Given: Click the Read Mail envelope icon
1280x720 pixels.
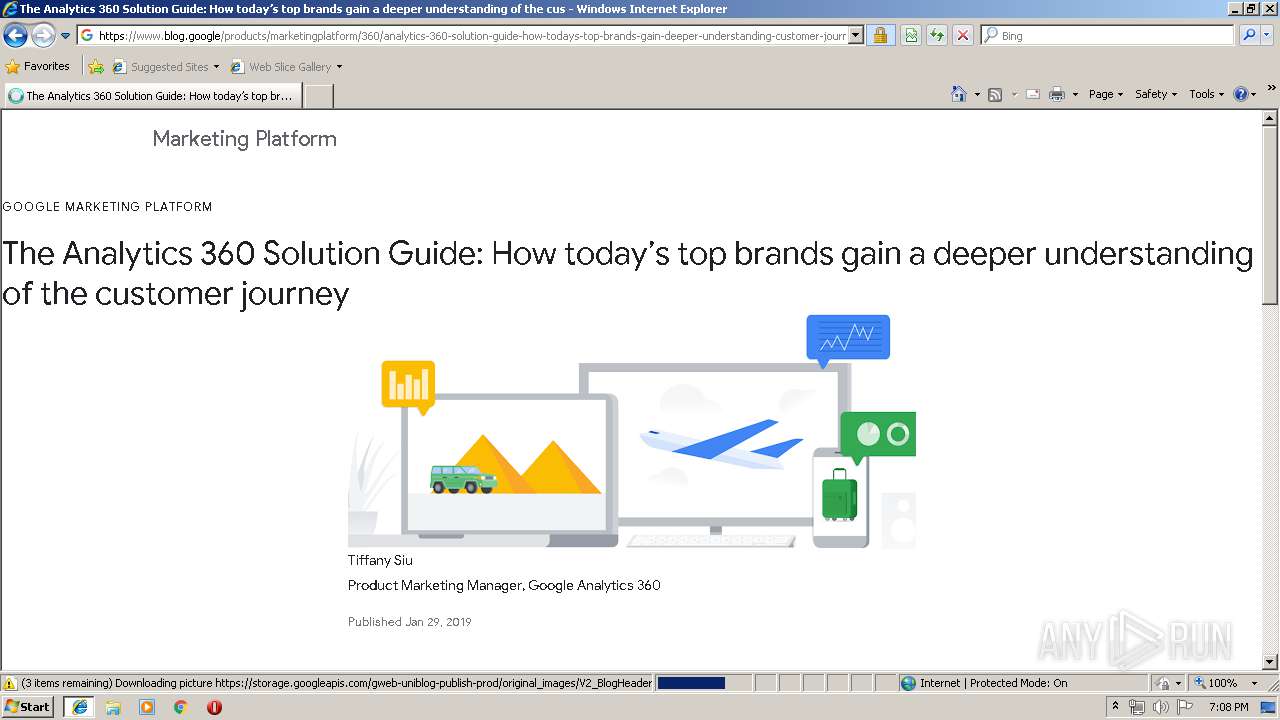Looking at the screenshot, I should pos(1033,94).
